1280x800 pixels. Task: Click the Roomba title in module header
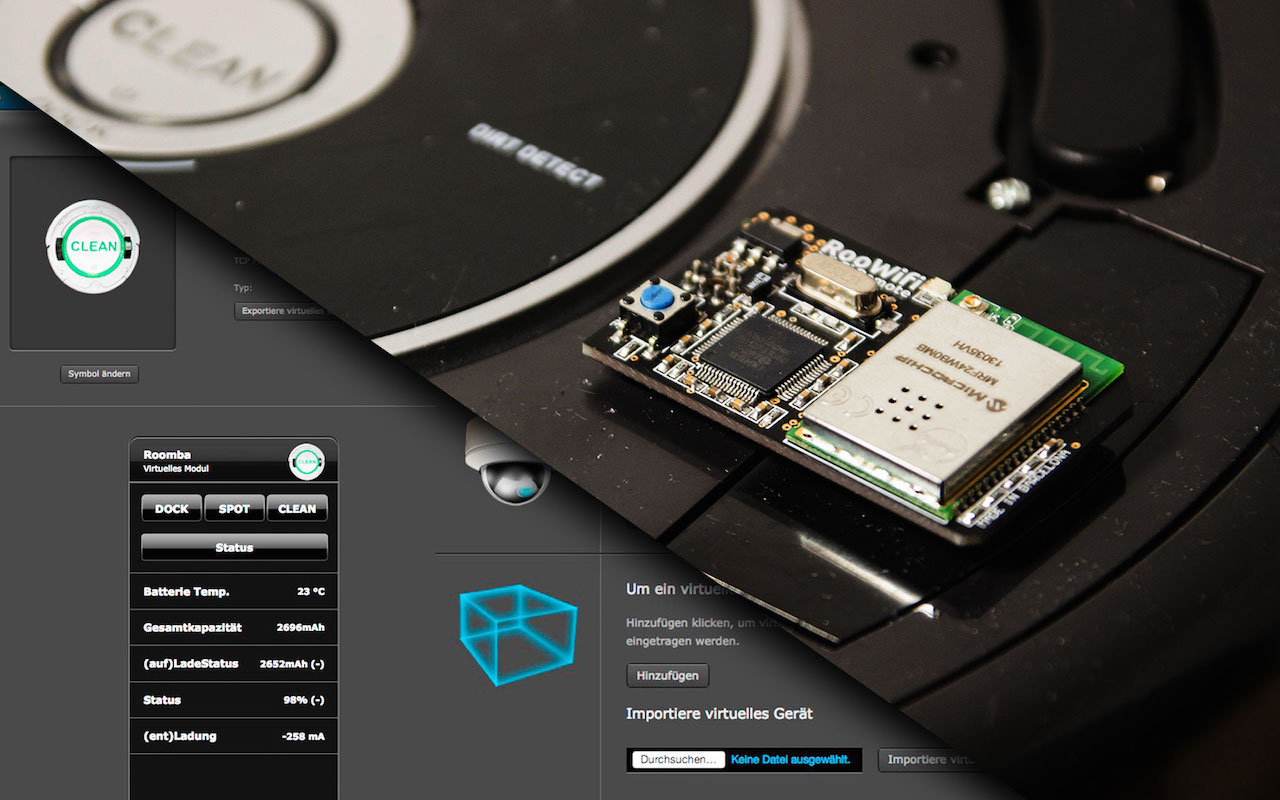pos(167,454)
